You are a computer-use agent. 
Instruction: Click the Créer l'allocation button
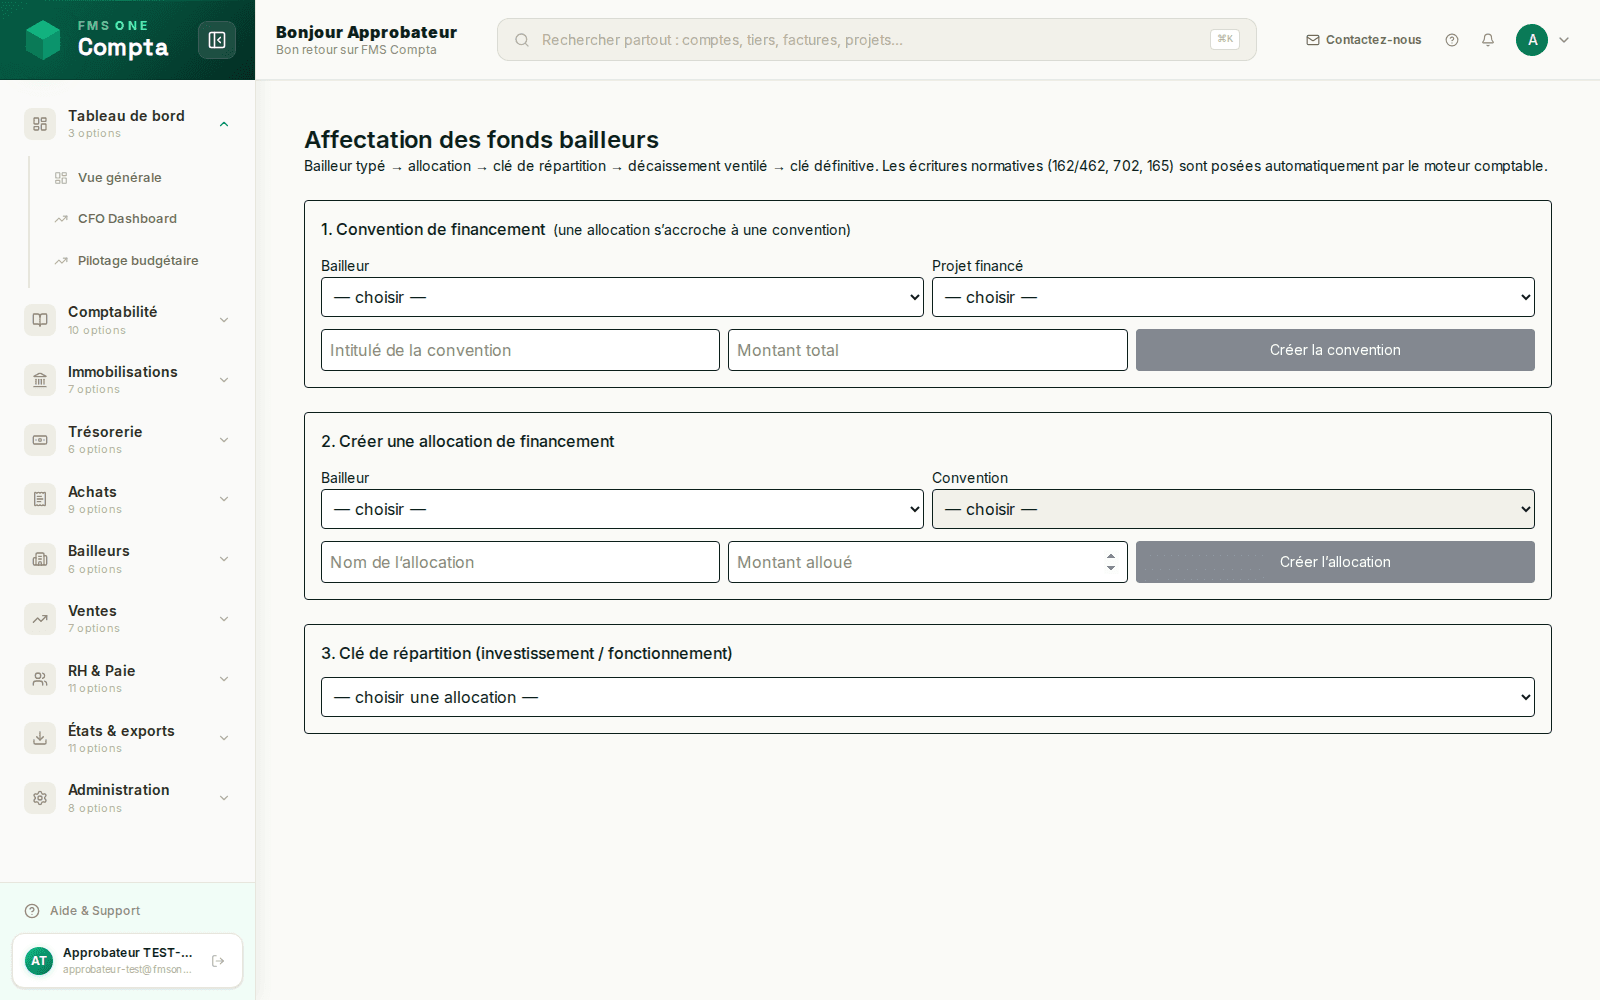tap(1335, 562)
